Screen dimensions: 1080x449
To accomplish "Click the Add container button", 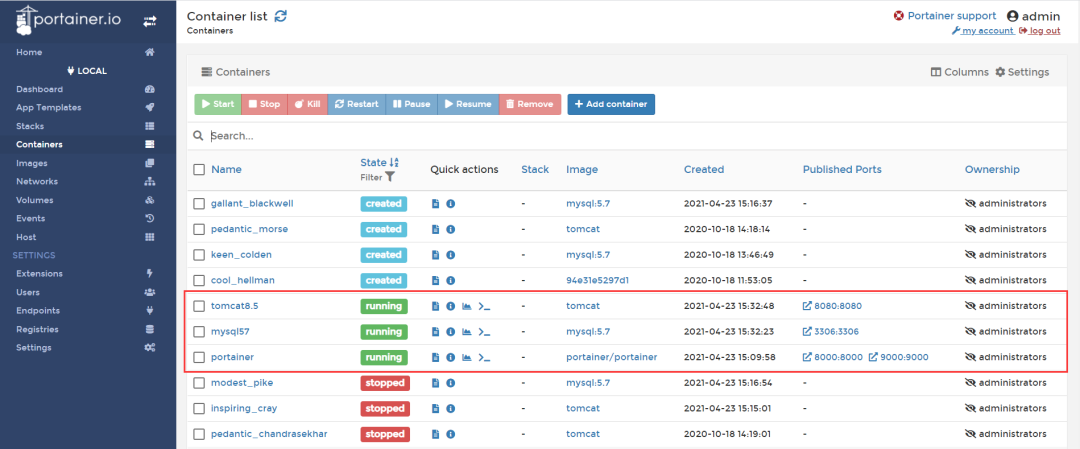I will [x=611, y=104].
